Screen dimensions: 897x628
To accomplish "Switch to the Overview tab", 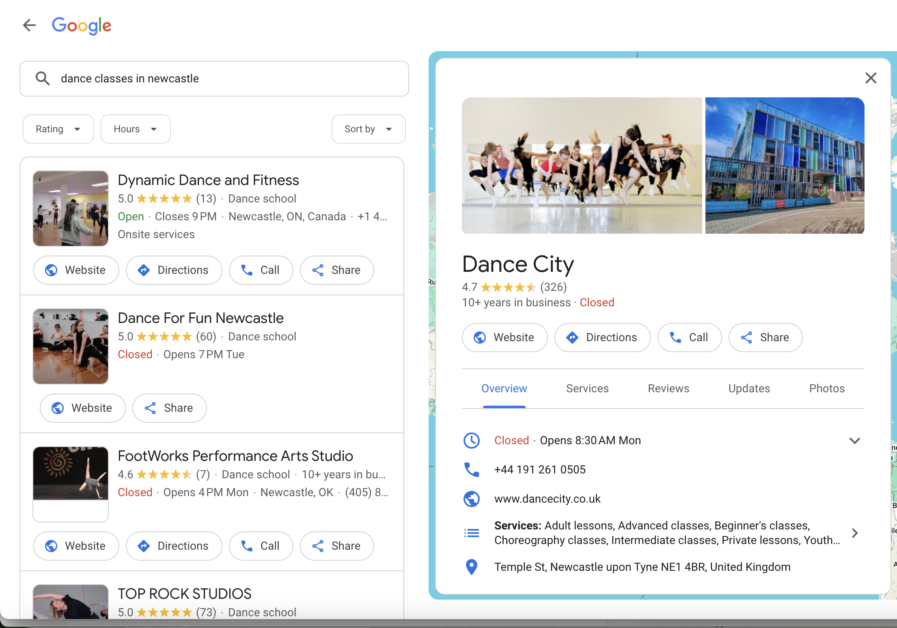I will click(x=504, y=388).
